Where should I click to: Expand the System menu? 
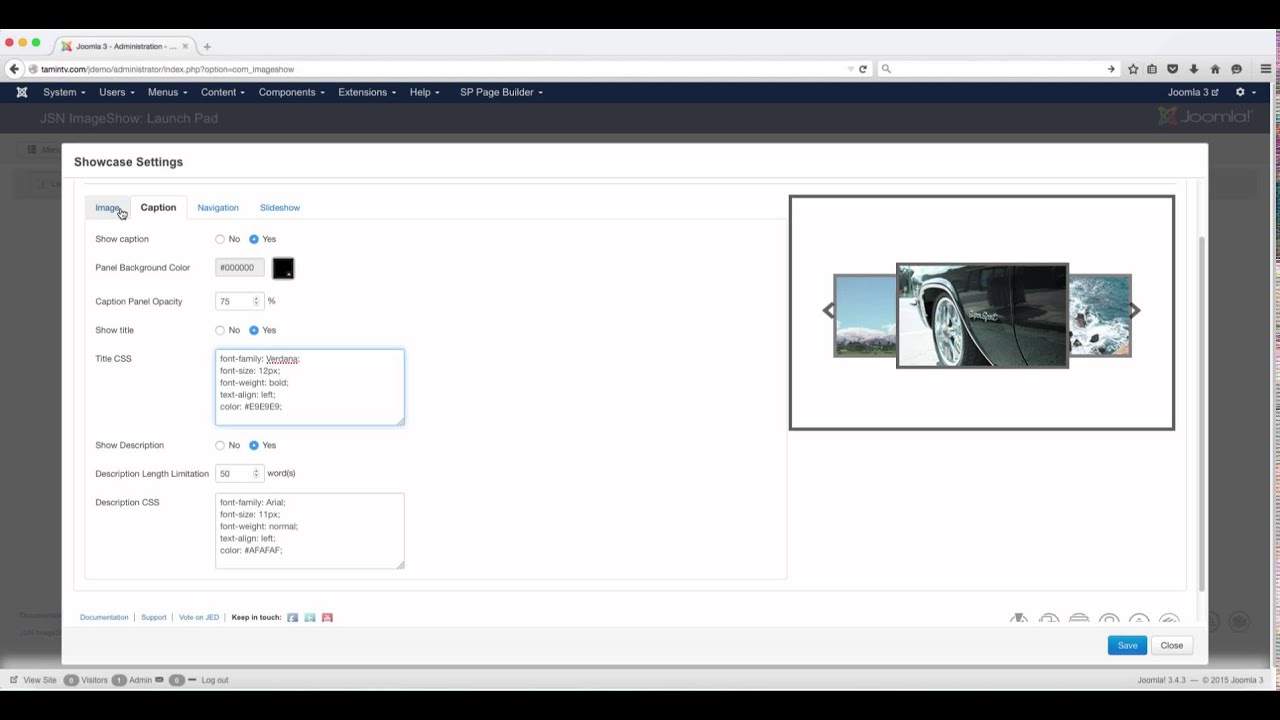[x=64, y=92]
